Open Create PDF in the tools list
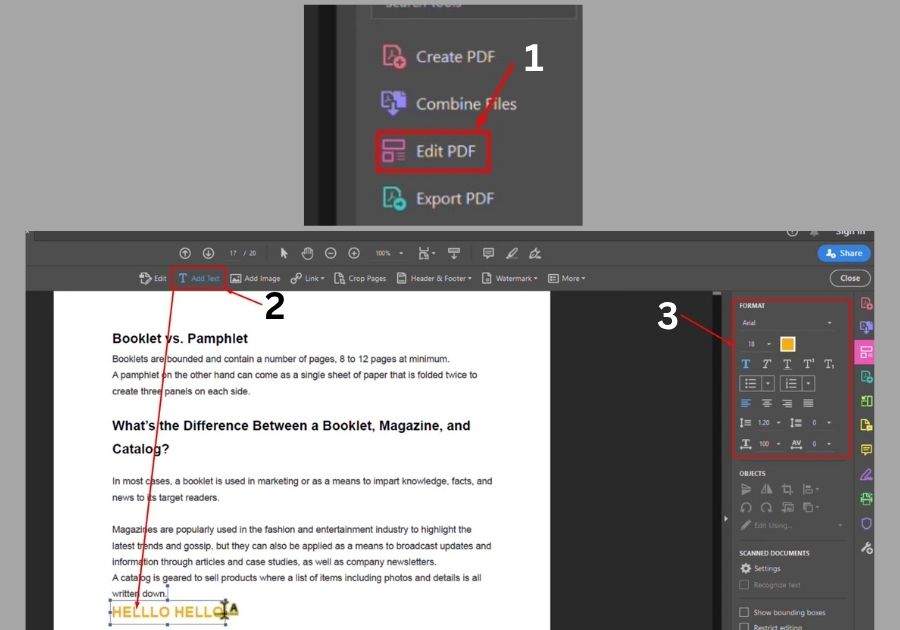Image resolution: width=900 pixels, height=630 pixels. click(439, 57)
